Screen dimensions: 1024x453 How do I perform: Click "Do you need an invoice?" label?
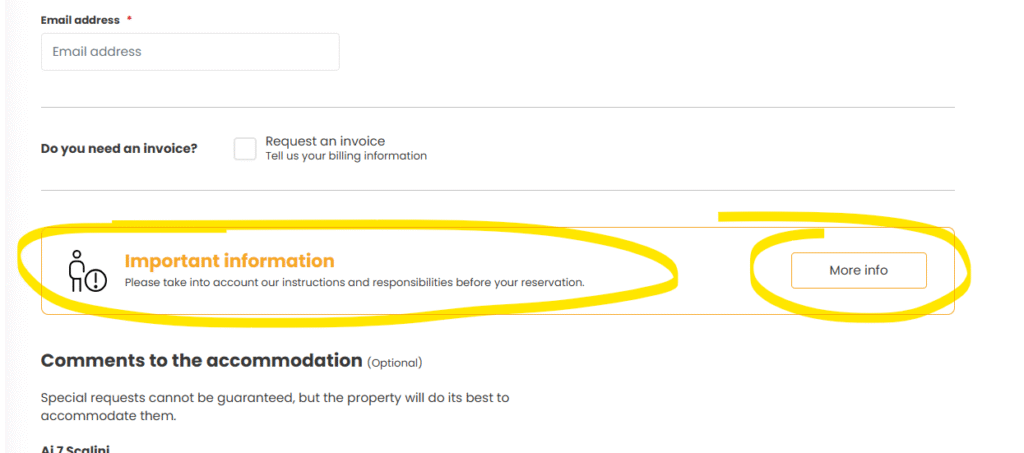119,149
